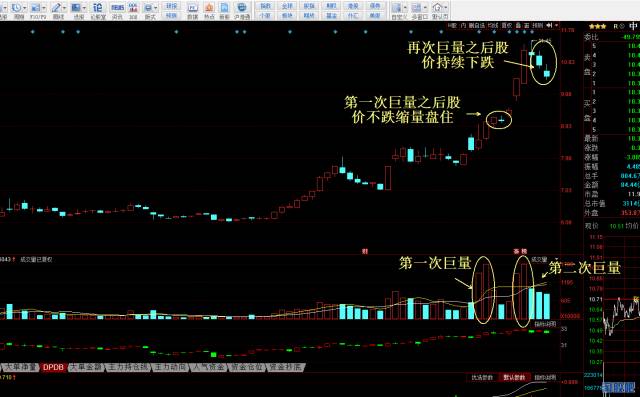This screenshot has width=640, height=397.
Task: Open the stock picker (选股) icon
Action: tap(76, 8)
